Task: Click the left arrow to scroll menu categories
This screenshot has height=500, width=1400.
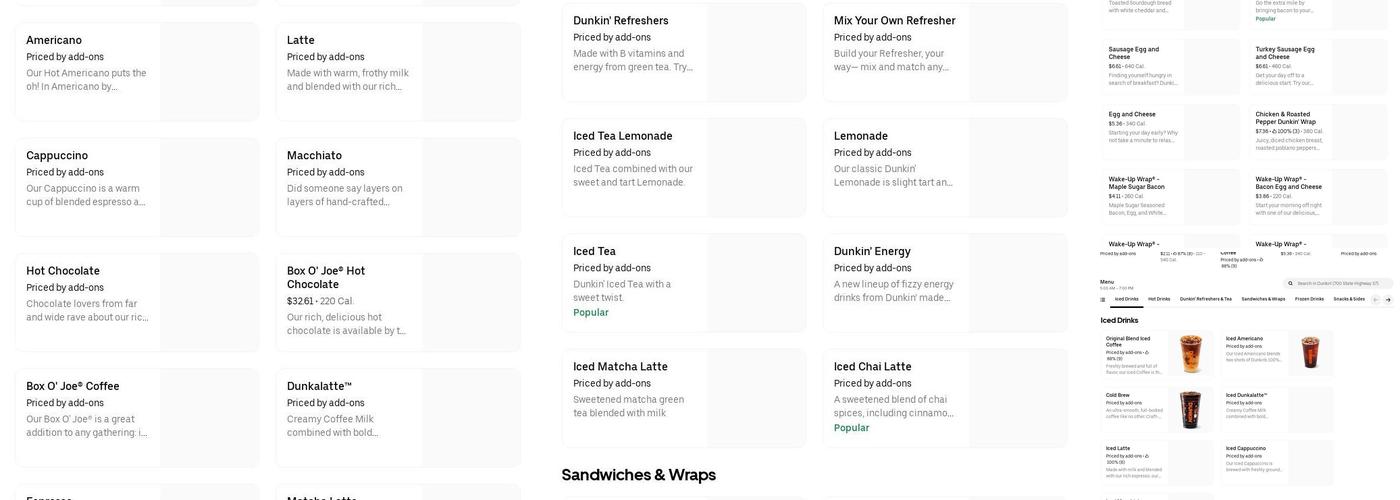Action: point(1375,299)
